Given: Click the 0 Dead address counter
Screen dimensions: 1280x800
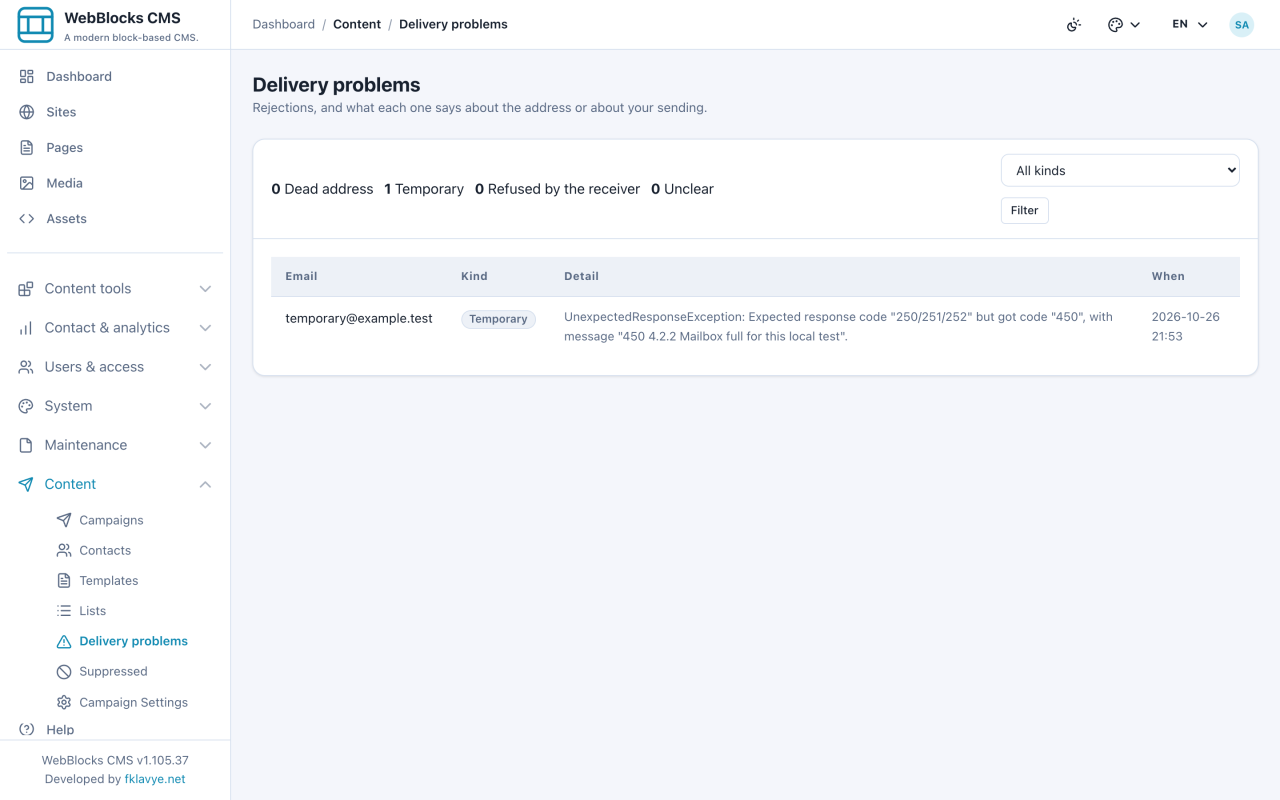Looking at the screenshot, I should (x=322, y=189).
